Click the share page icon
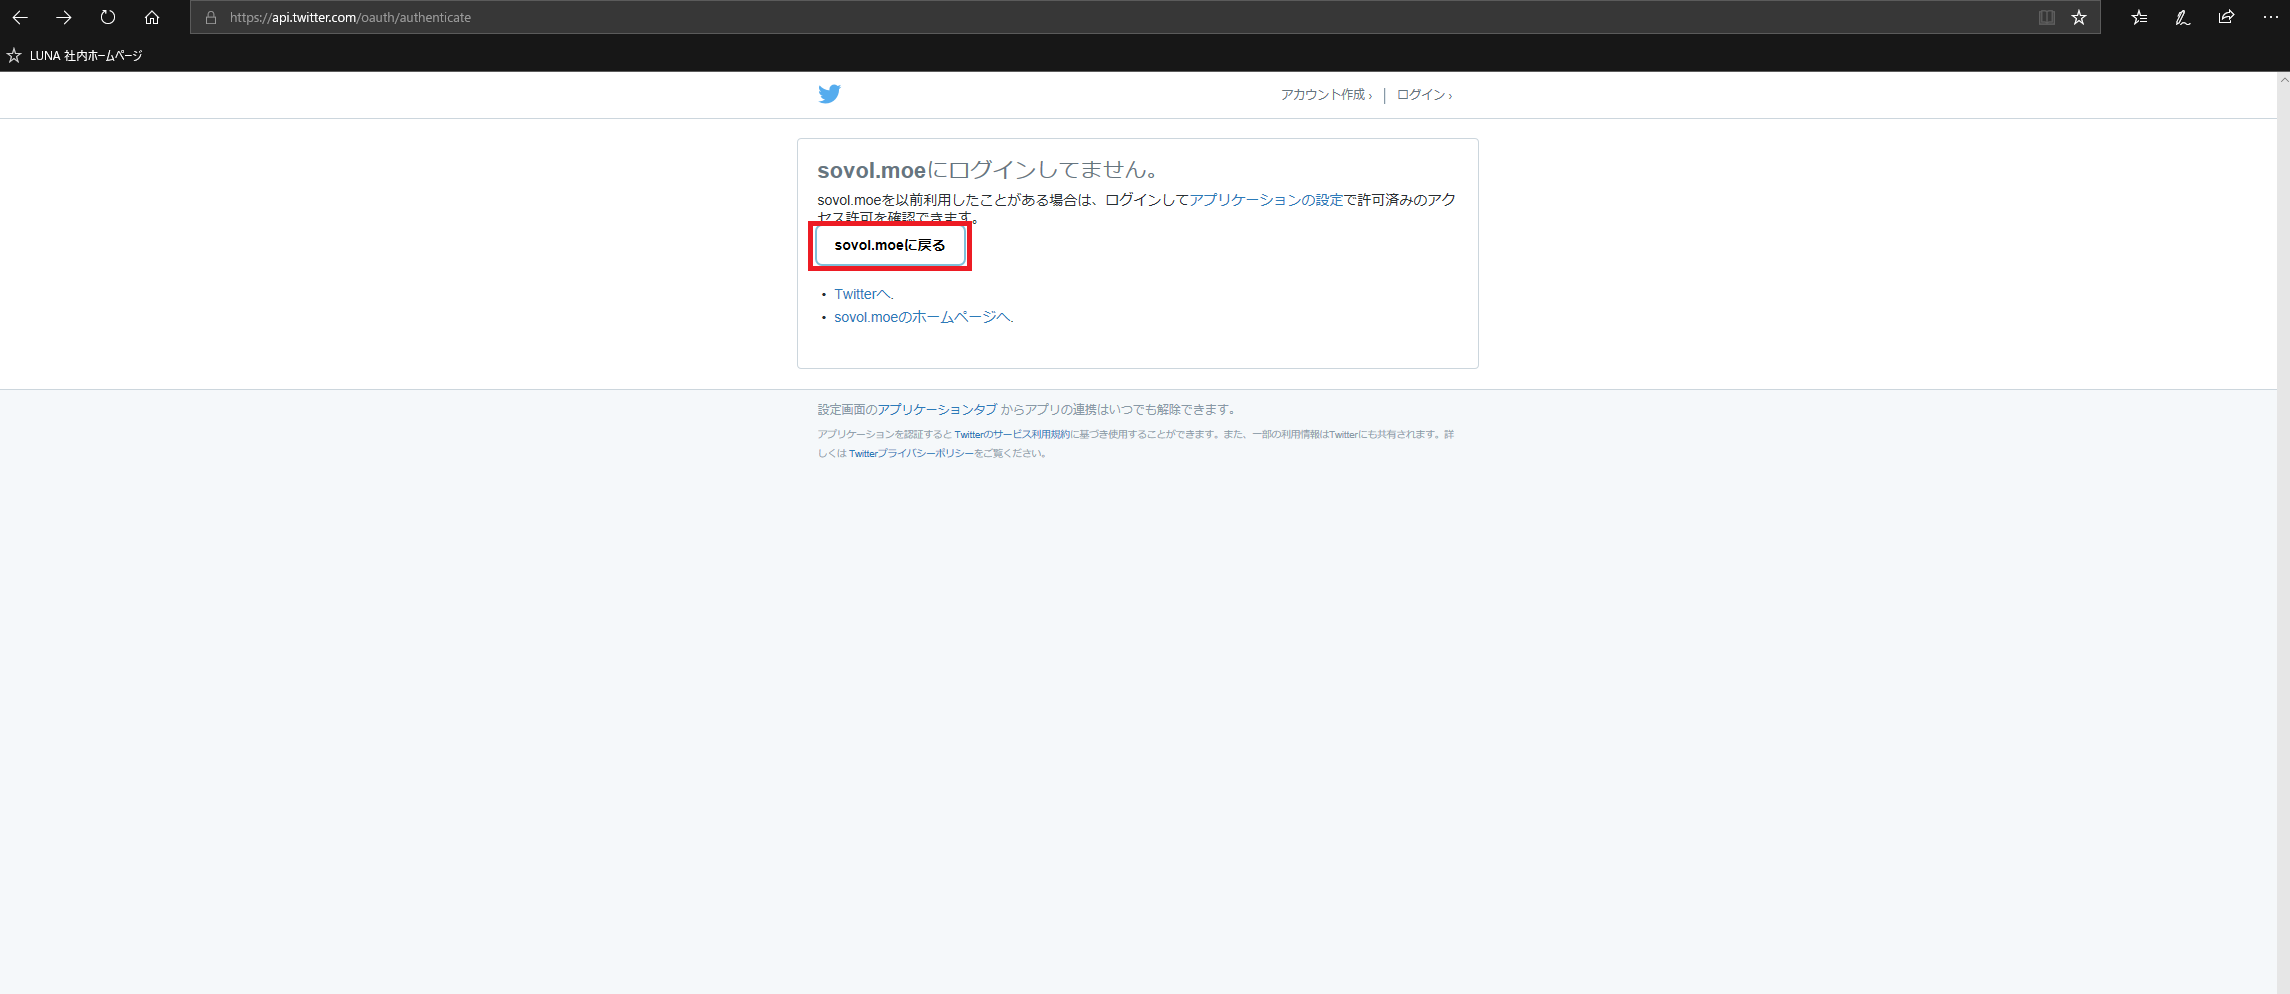 2227,17
